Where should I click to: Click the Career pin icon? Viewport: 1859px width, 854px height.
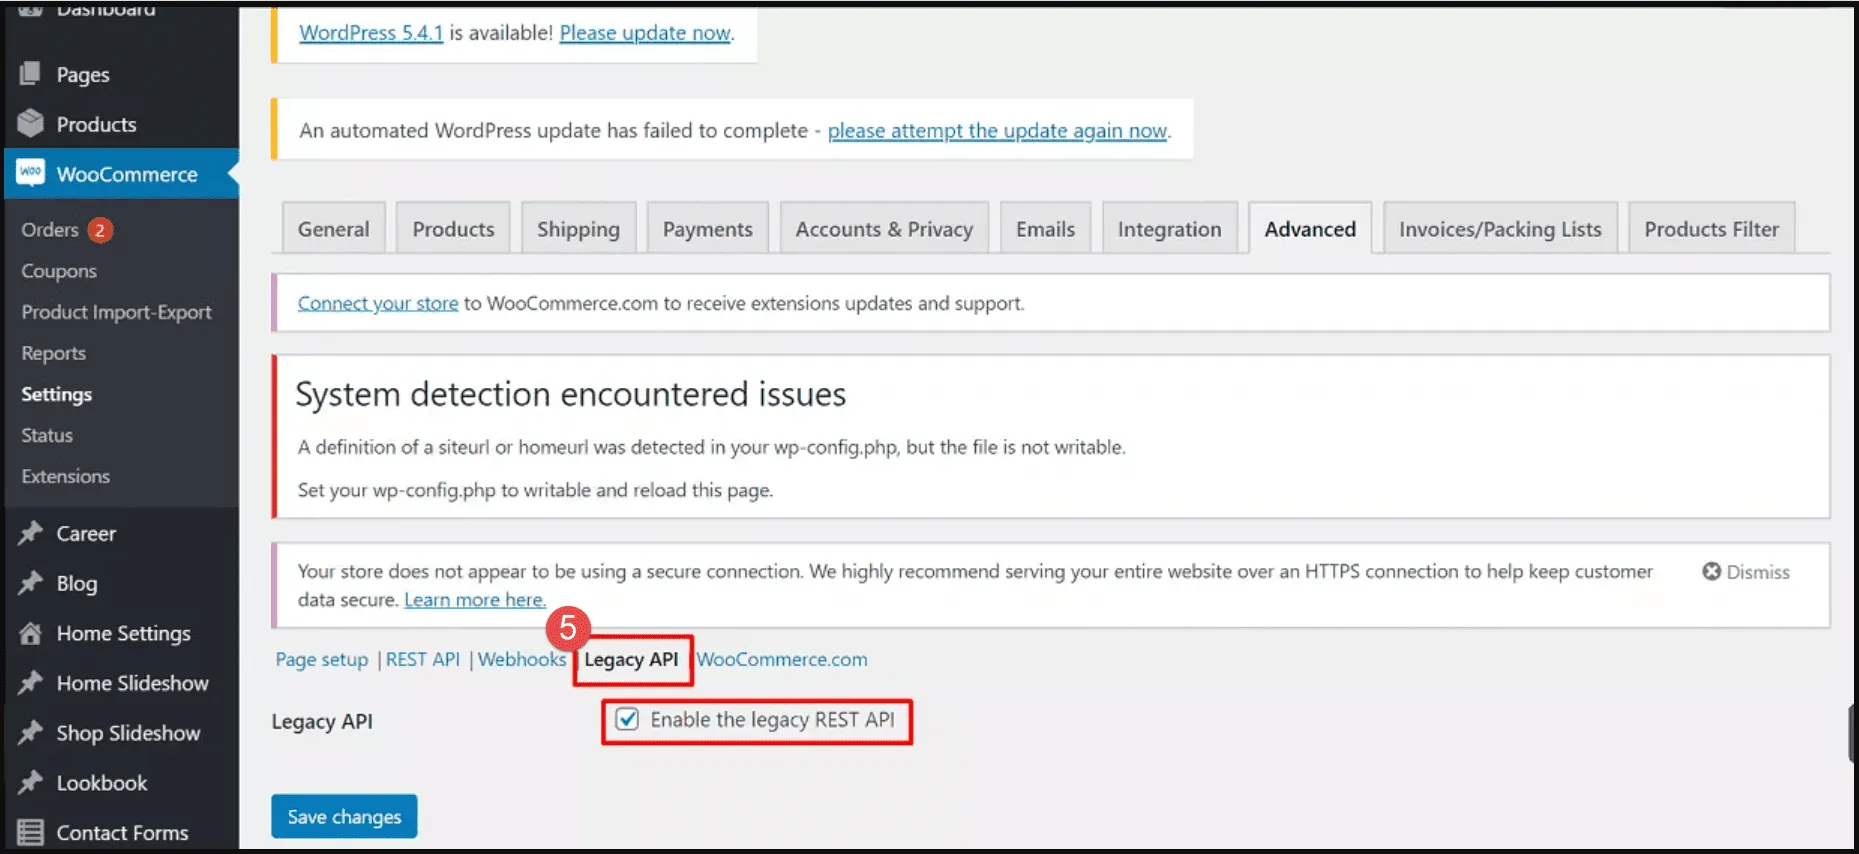tap(30, 533)
